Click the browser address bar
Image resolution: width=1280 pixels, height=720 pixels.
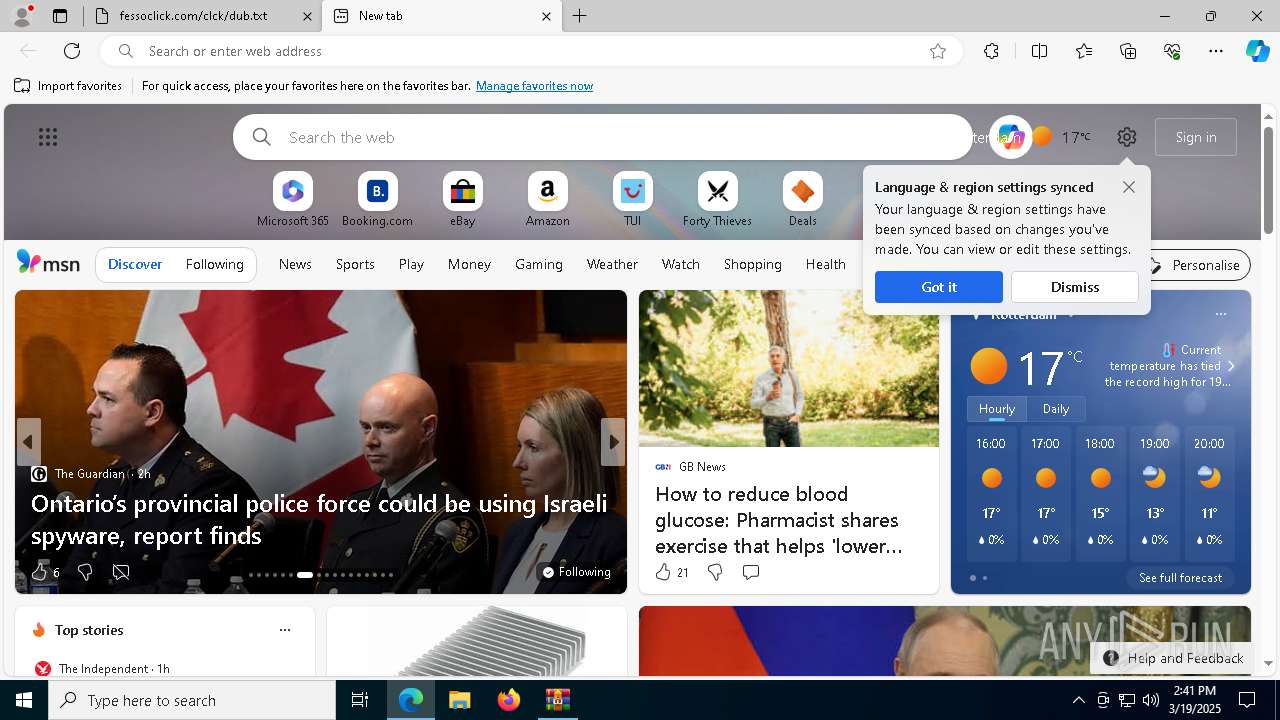click(530, 51)
